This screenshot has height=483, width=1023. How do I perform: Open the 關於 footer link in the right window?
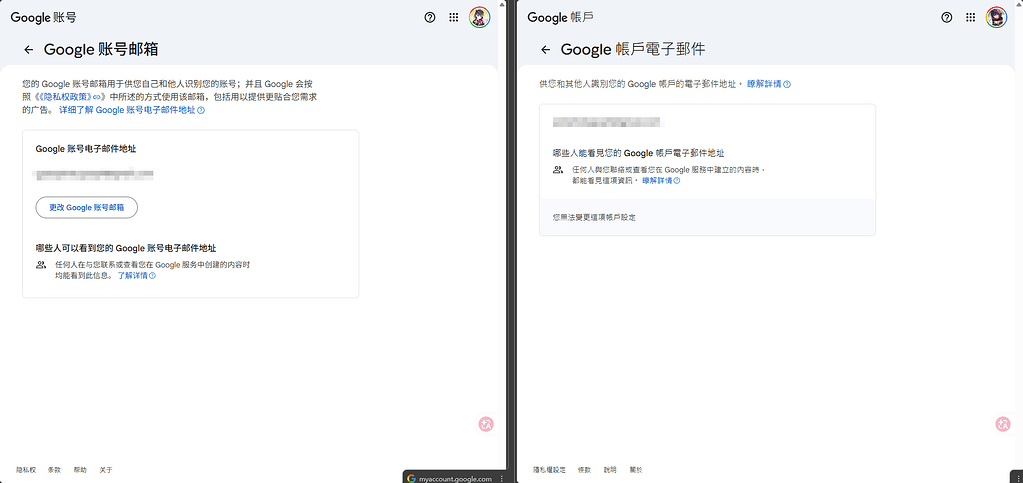pos(635,470)
